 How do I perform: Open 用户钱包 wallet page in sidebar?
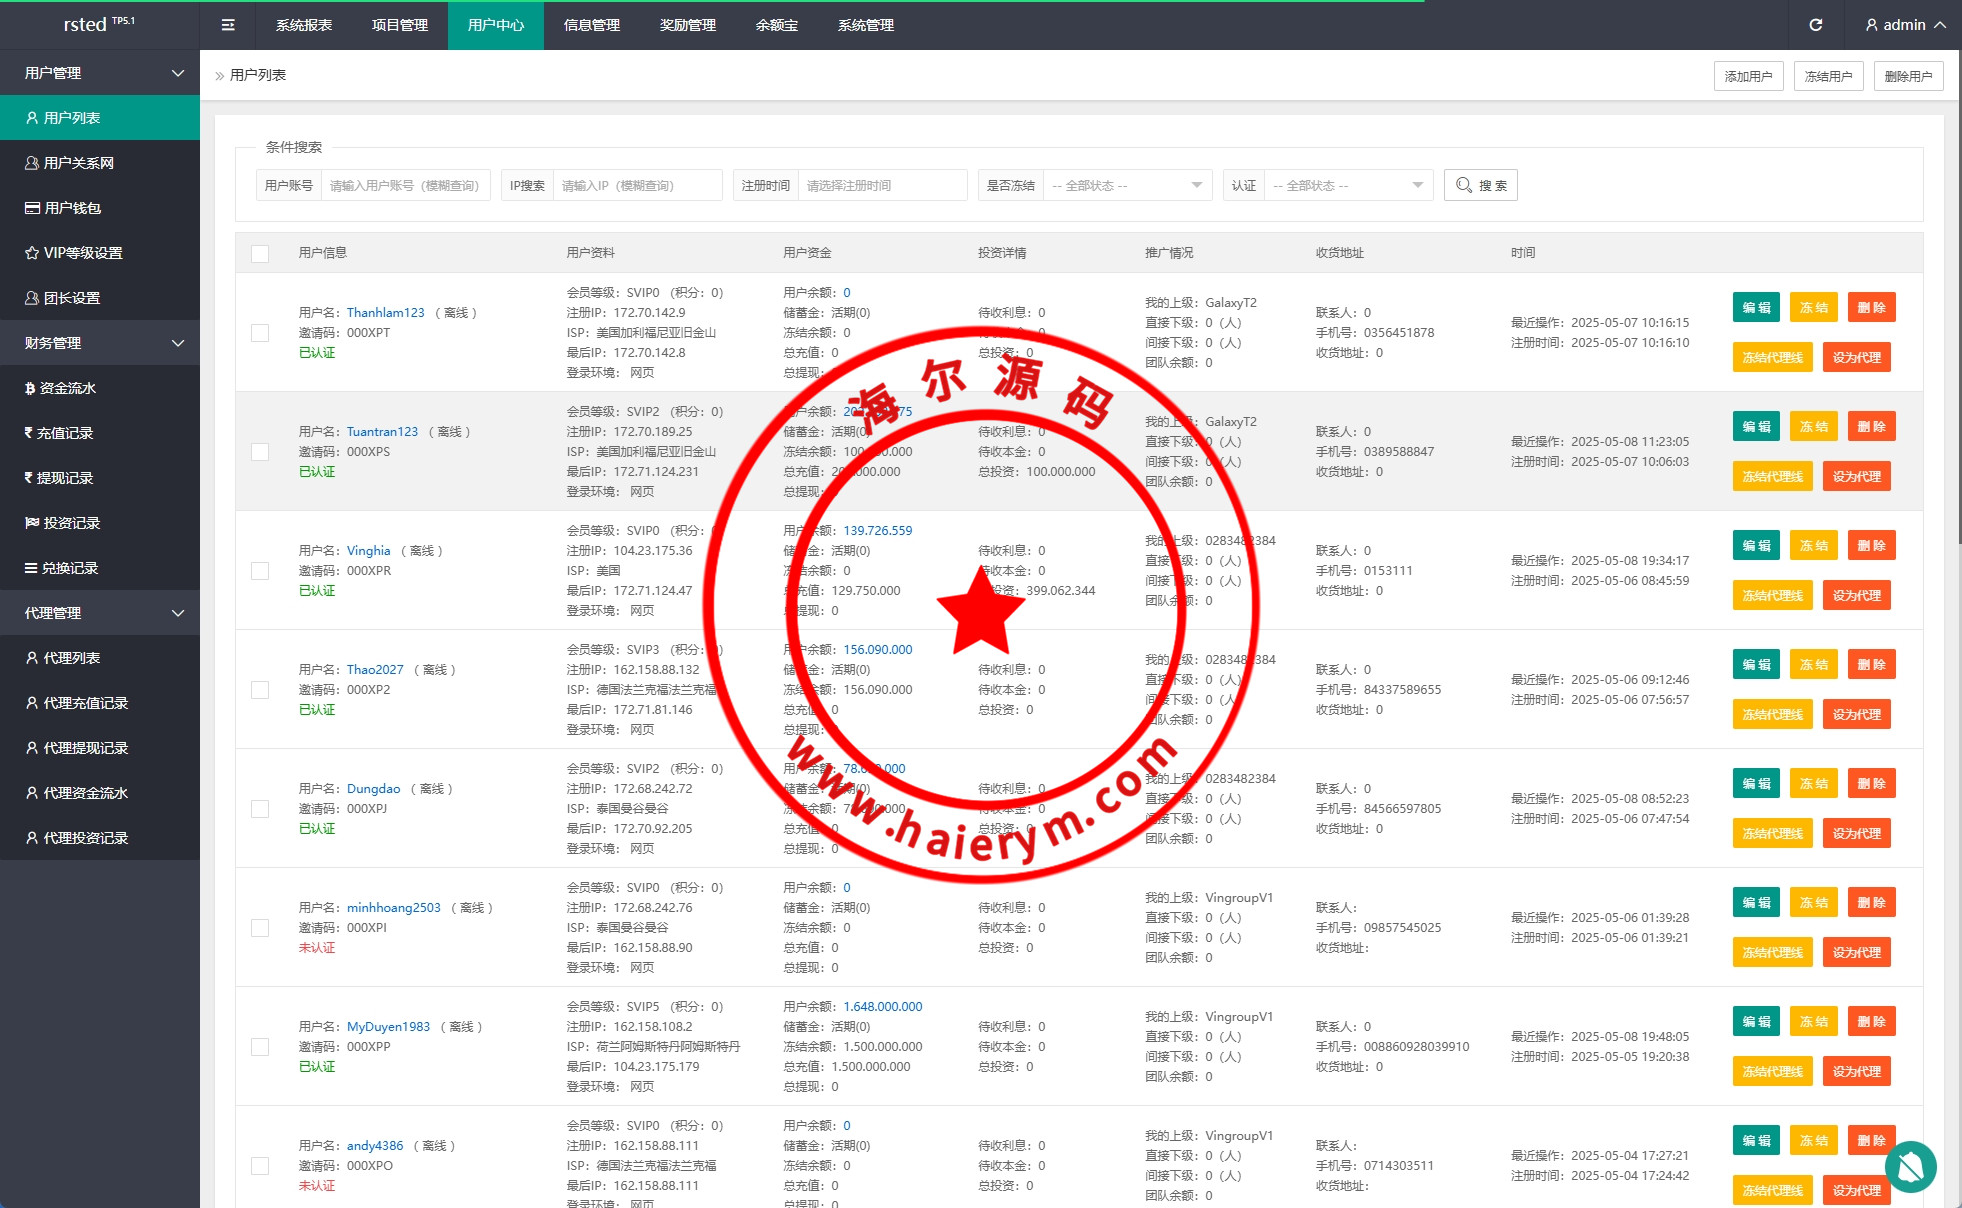72,208
